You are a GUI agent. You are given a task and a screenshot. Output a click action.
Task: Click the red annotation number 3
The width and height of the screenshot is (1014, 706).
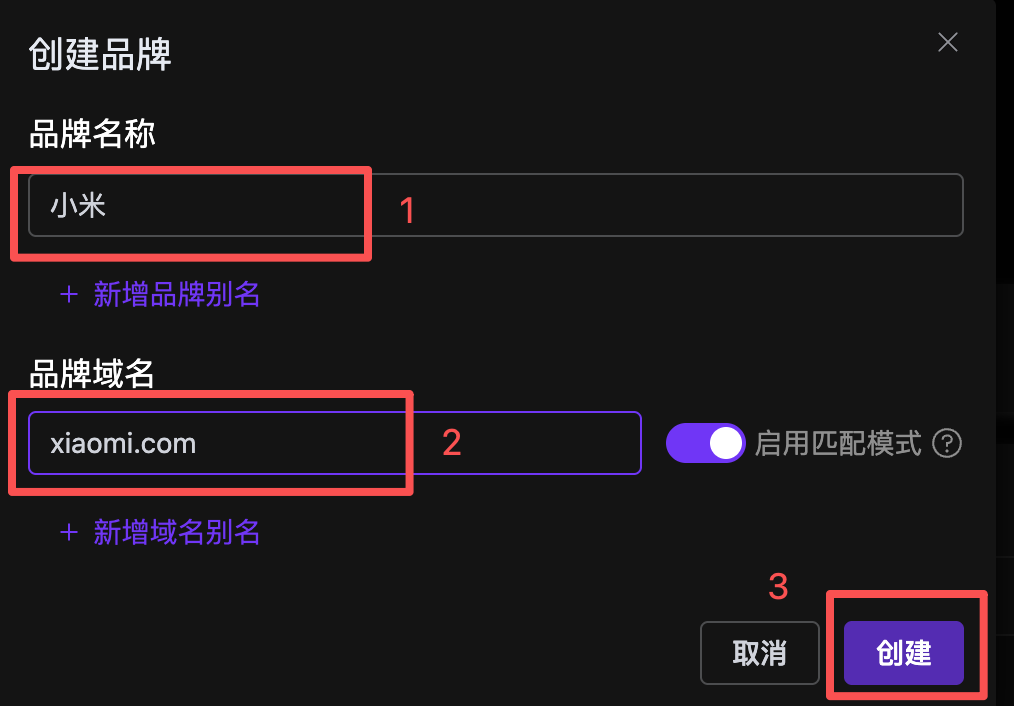[x=778, y=586]
